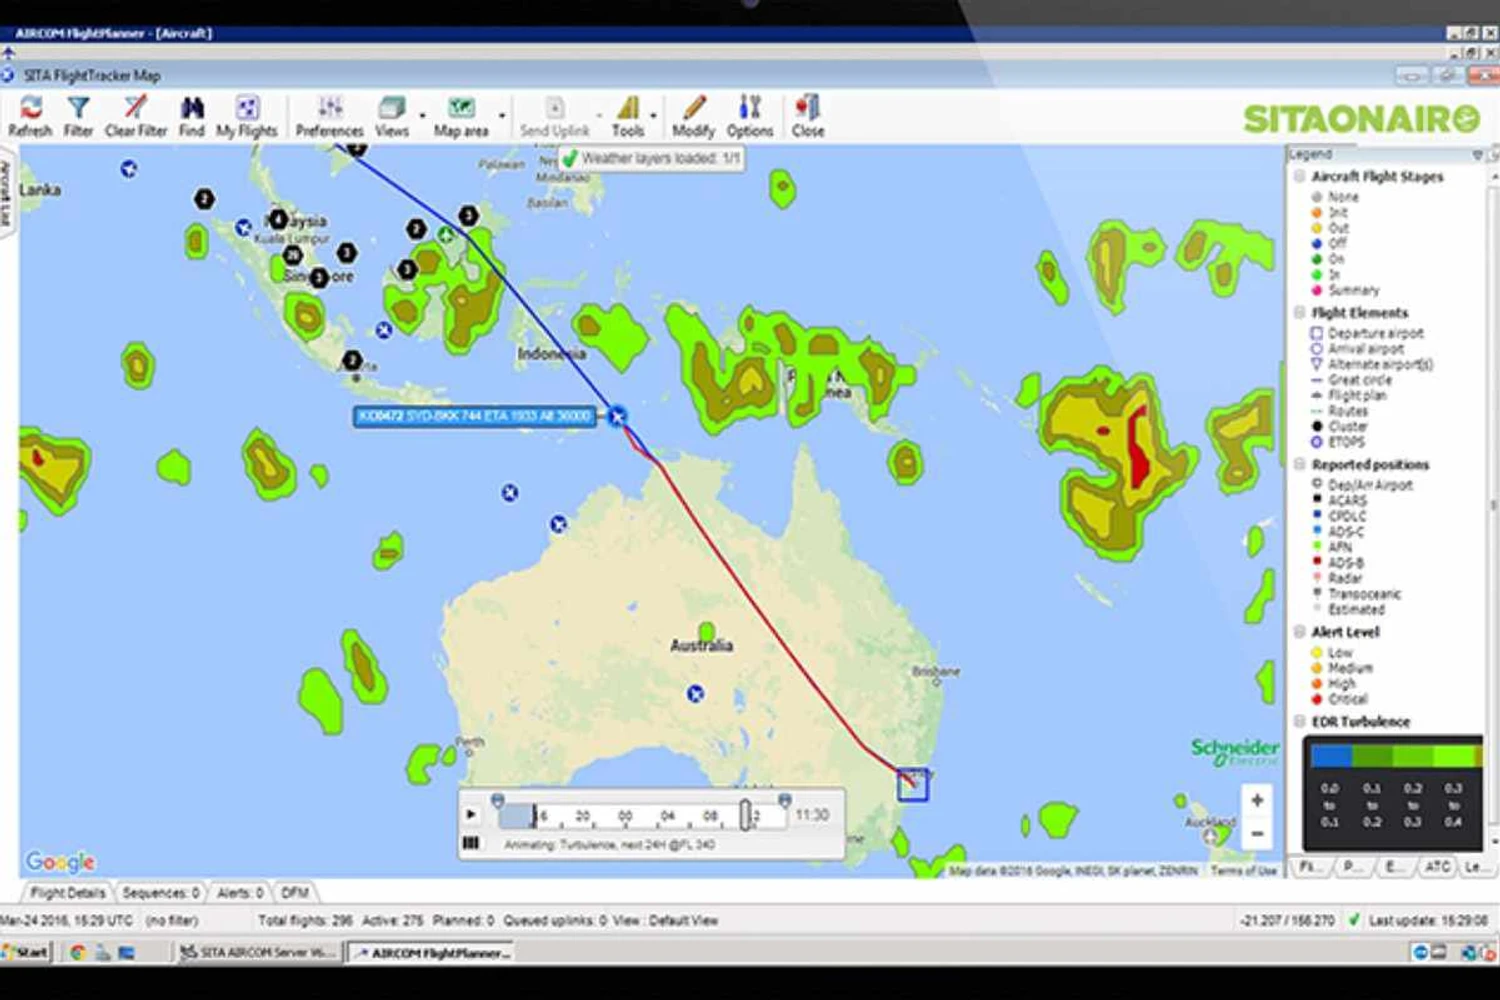
Task: Launch Chrome from quick launch bar
Action: 78,952
